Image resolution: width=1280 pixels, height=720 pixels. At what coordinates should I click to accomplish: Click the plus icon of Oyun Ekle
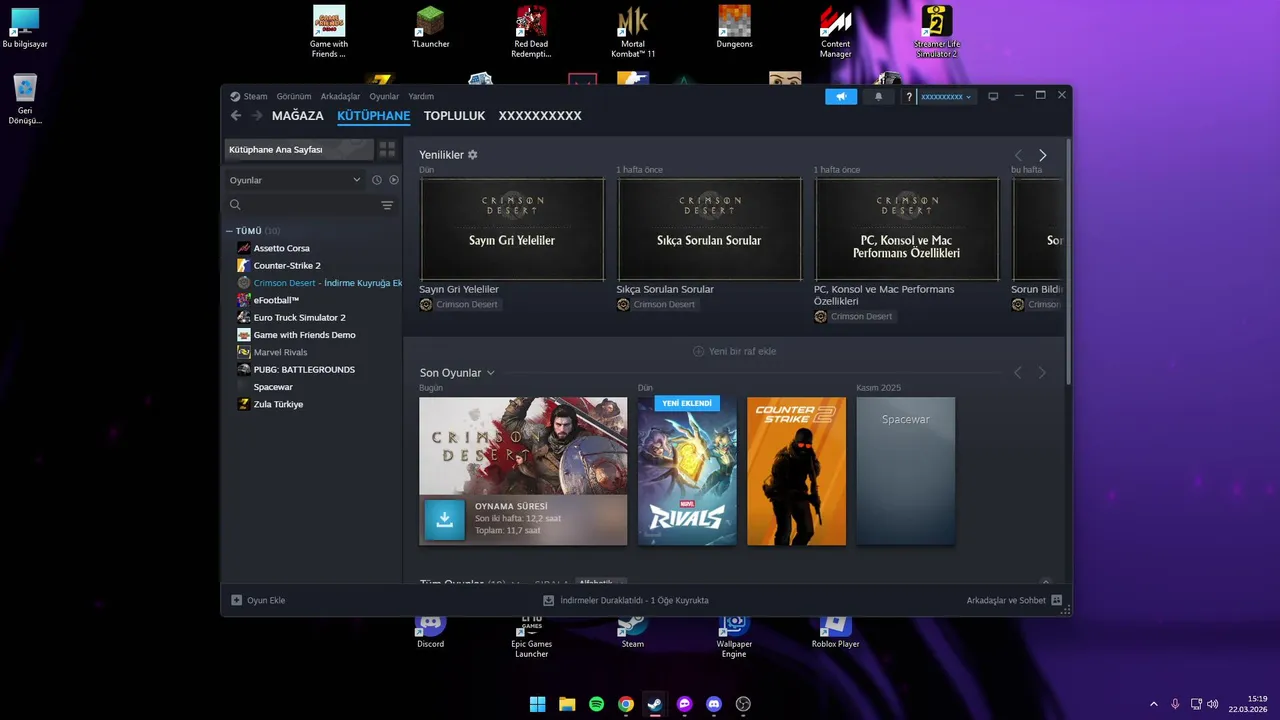[237, 600]
